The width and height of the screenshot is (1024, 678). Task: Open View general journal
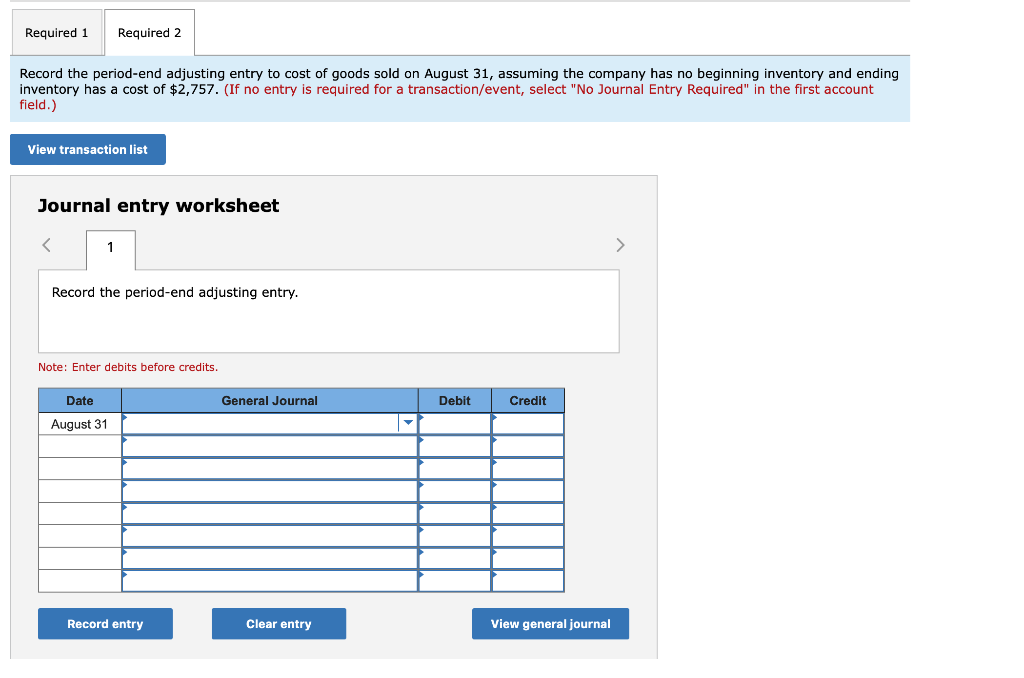[551, 624]
